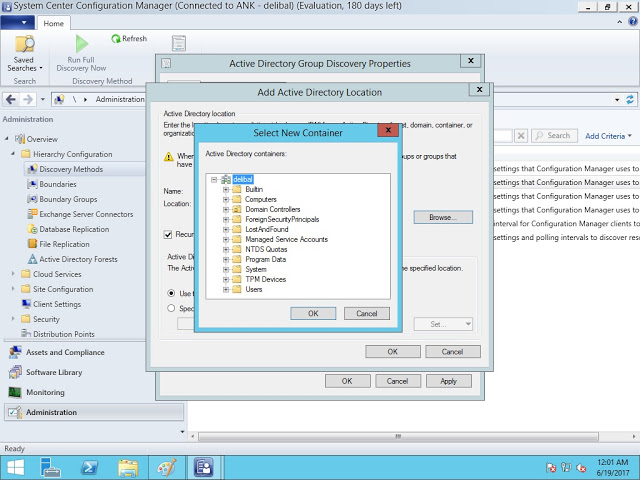Toggle the Recursive search checkbox
This screenshot has height=480, width=640.
(168, 234)
